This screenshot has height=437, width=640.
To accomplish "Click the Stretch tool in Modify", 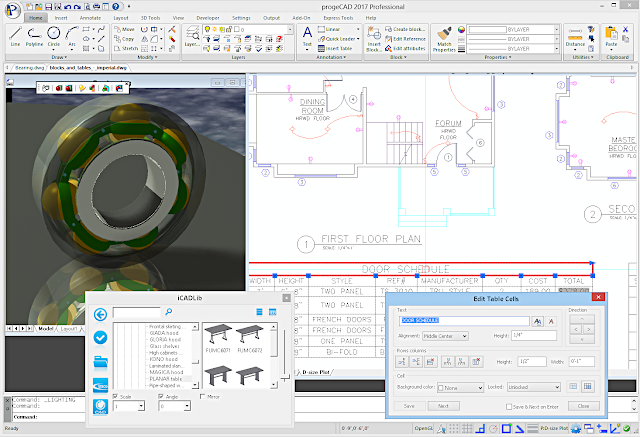I will coord(126,48).
